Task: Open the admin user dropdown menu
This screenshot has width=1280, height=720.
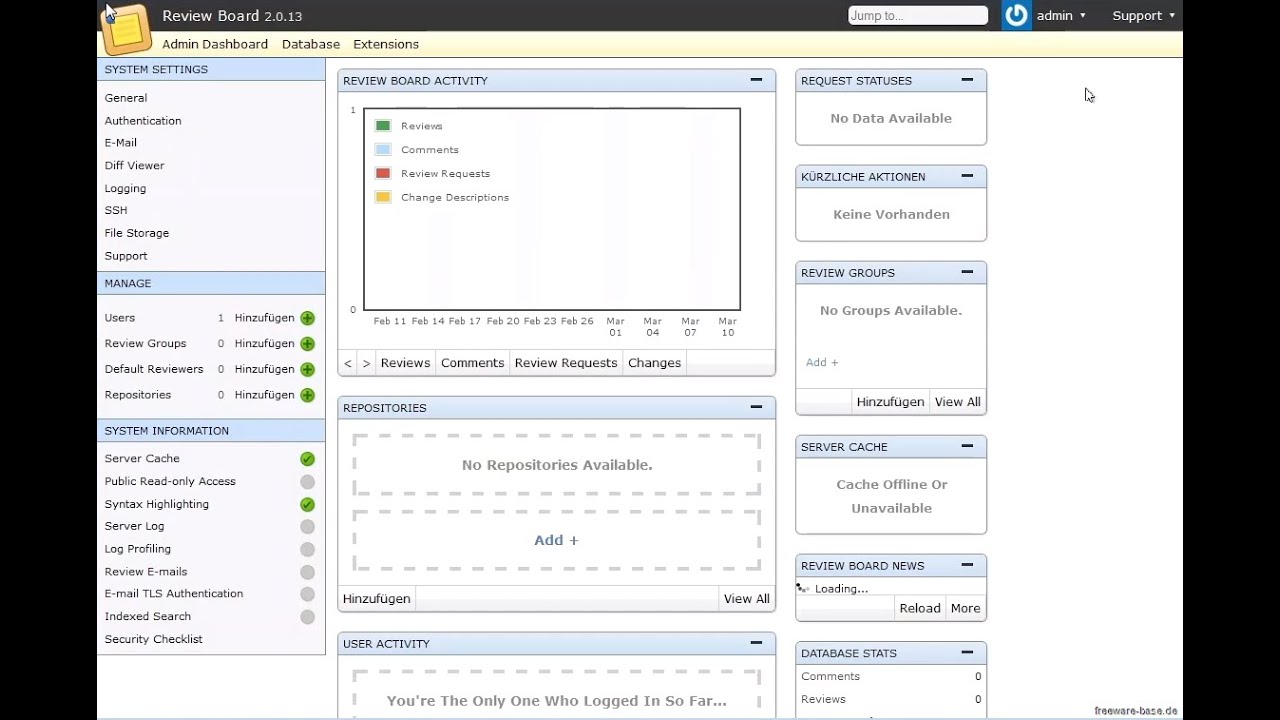Action: click(x=1061, y=16)
